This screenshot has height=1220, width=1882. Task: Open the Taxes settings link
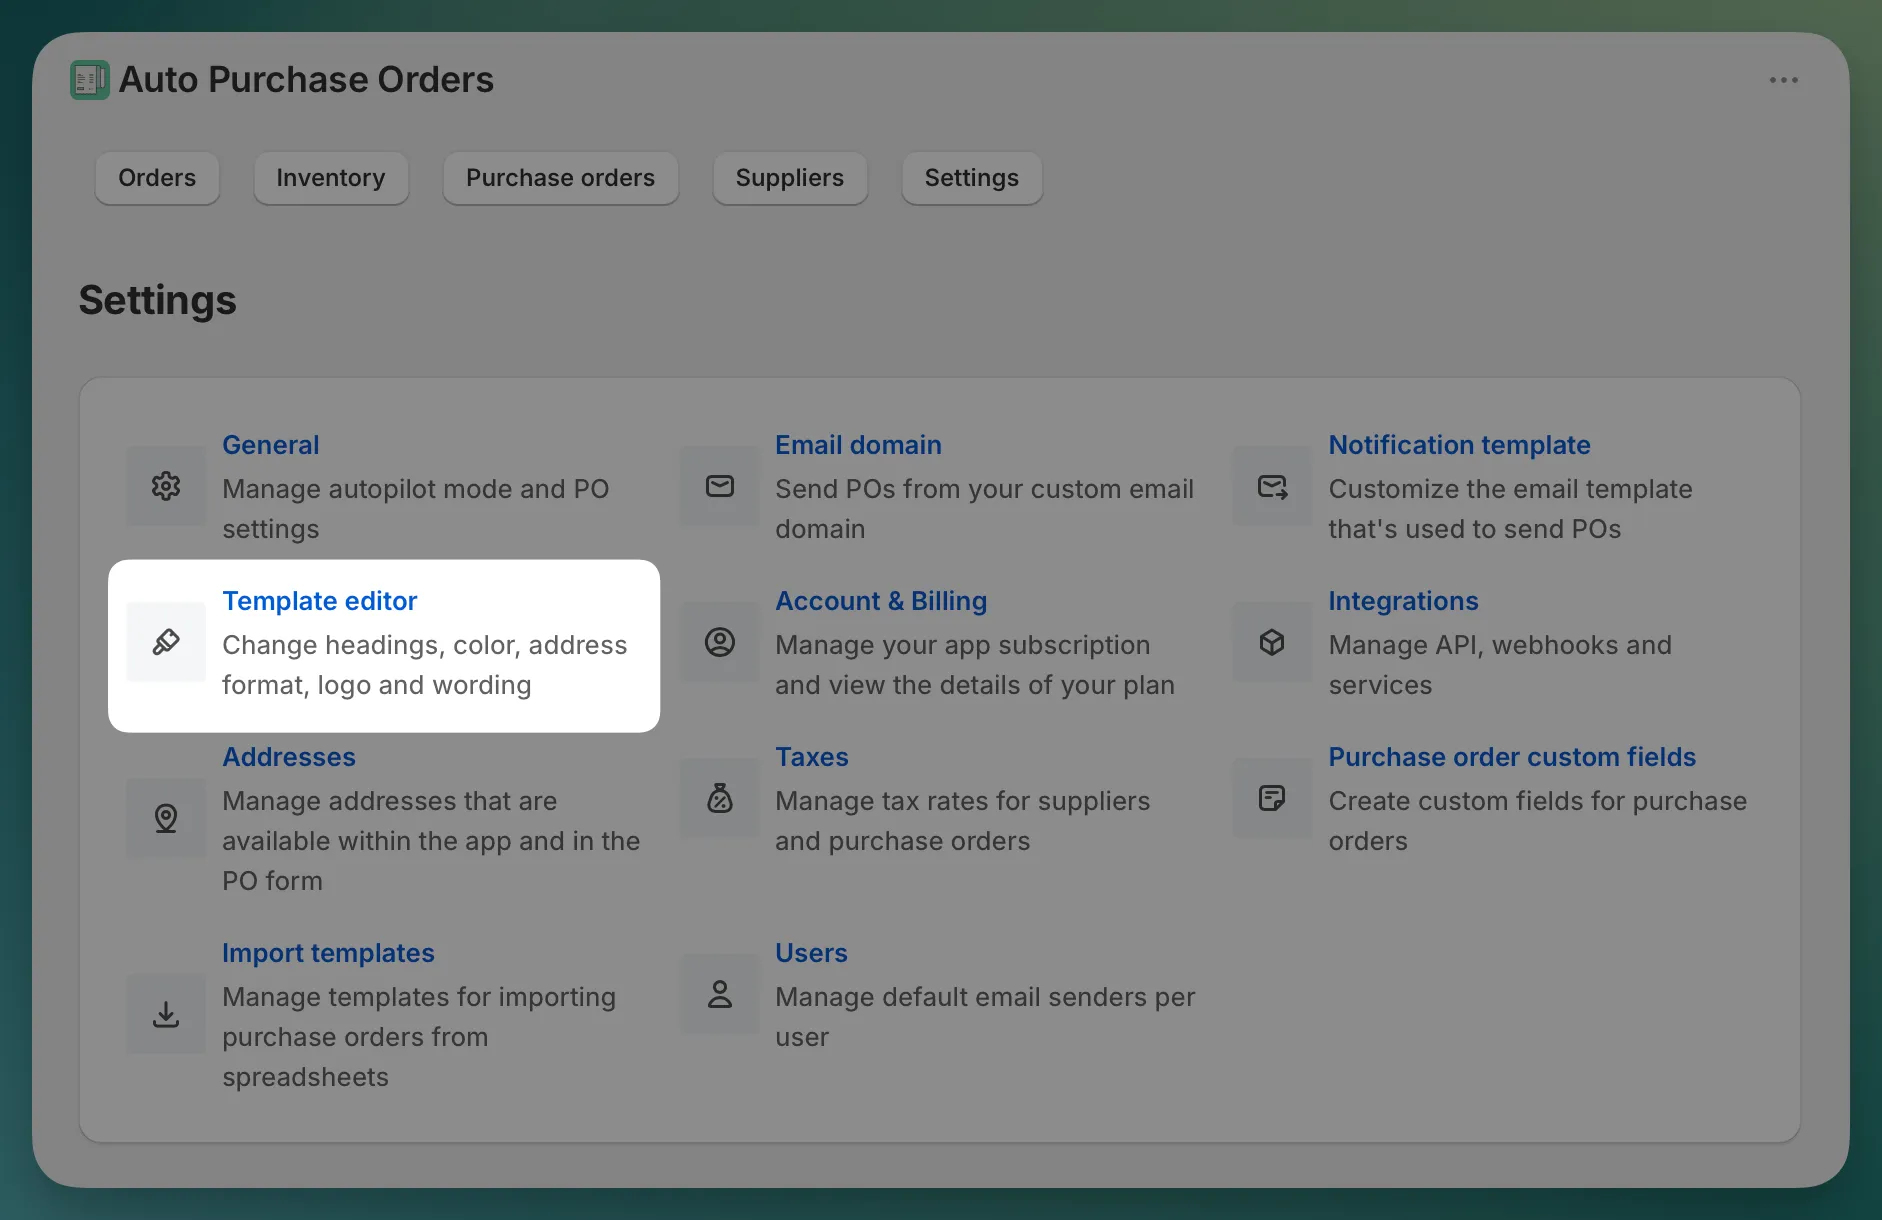[812, 757]
